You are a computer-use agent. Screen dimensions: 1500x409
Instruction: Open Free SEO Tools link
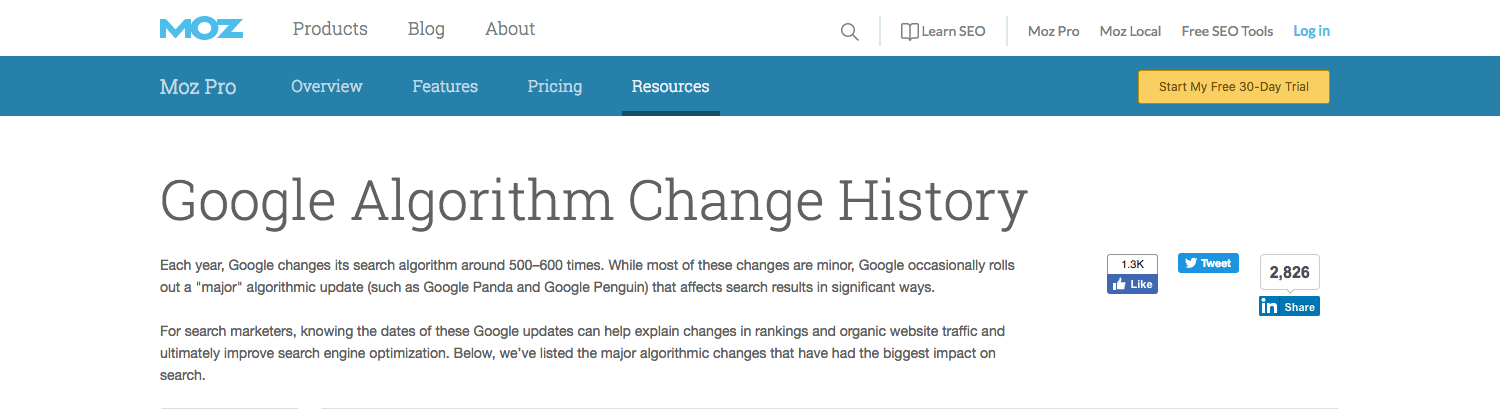tap(1227, 31)
